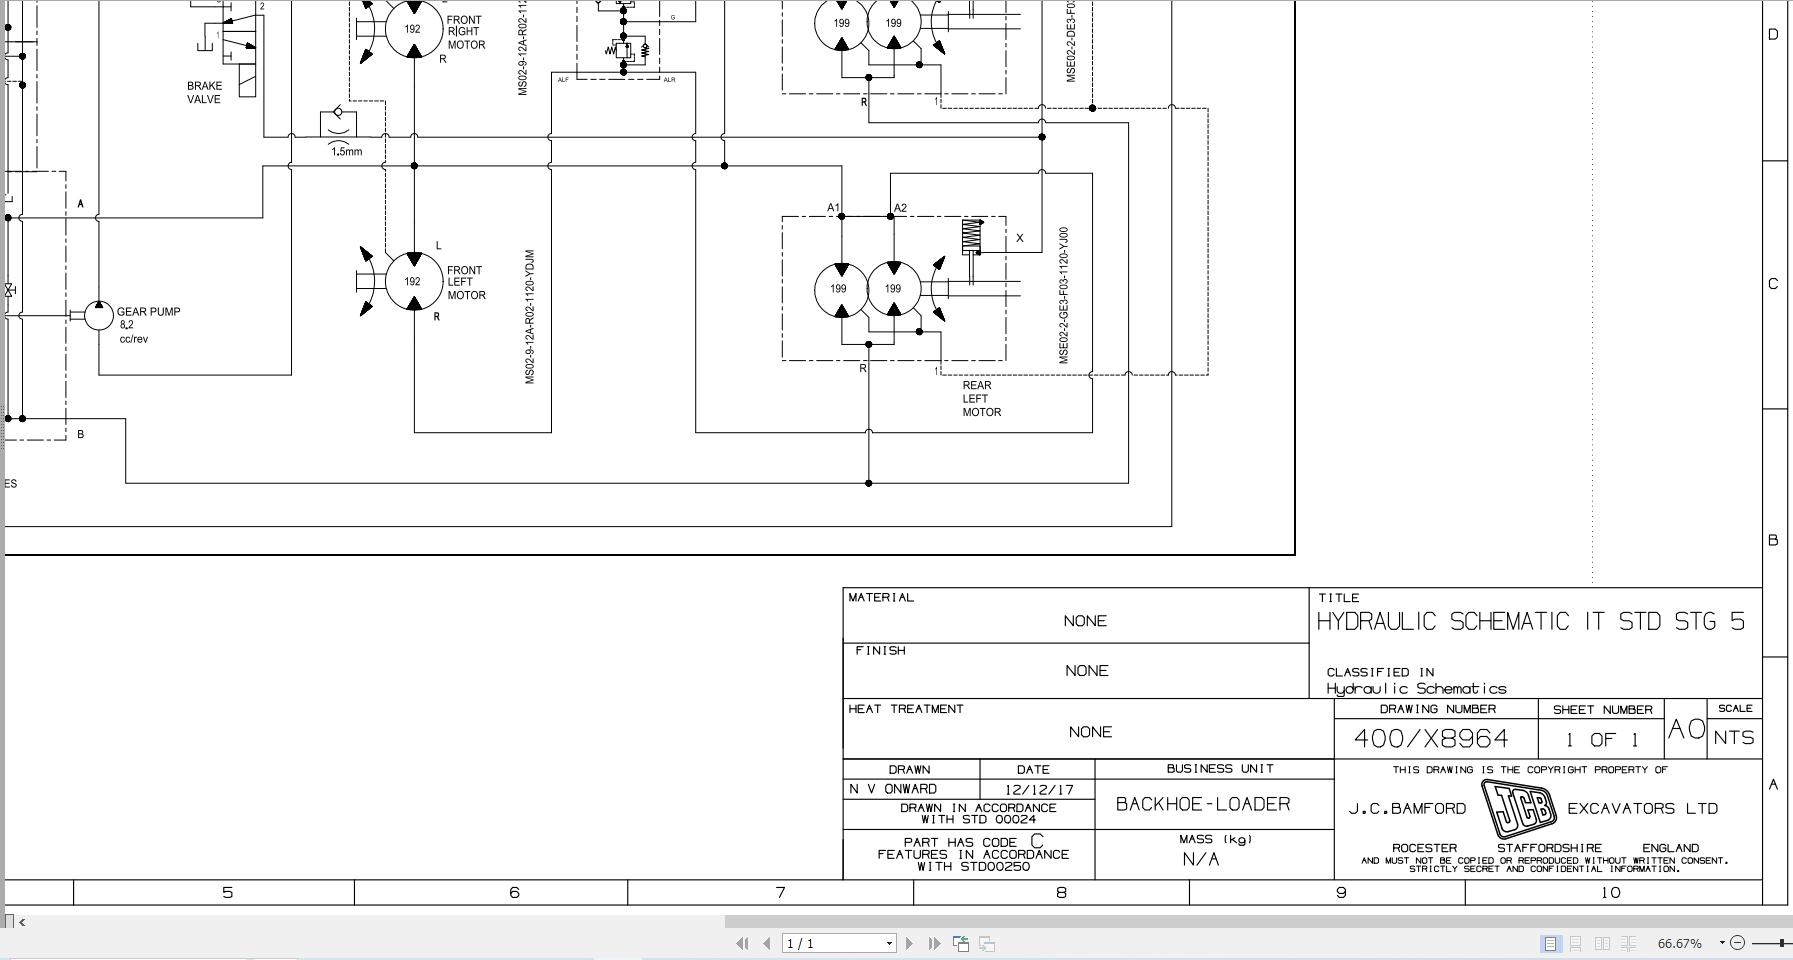Click inside the page number field
The image size is (1793, 960).
point(820,942)
